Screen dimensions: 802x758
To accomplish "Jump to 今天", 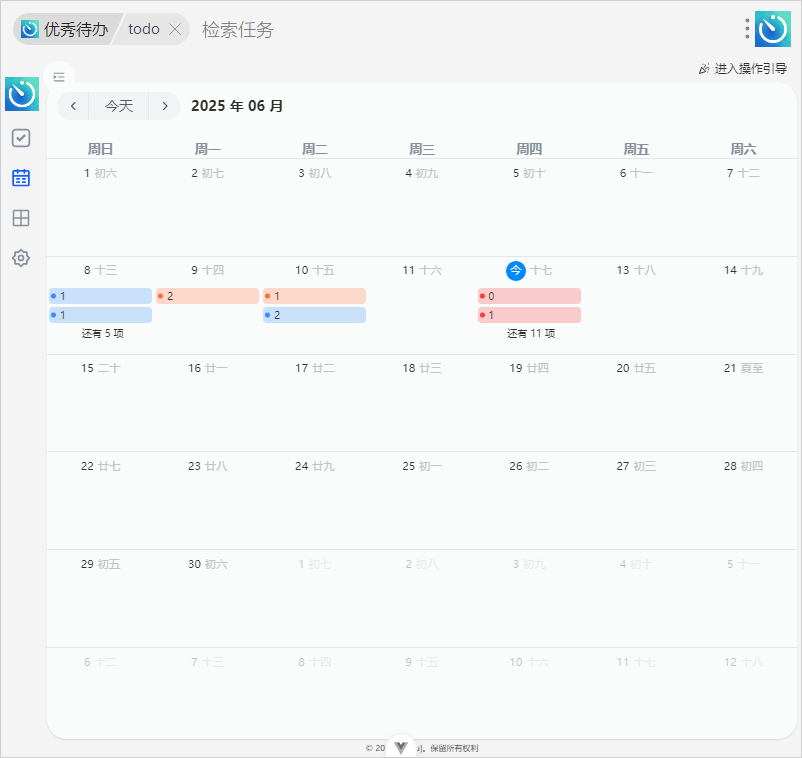I will [119, 106].
